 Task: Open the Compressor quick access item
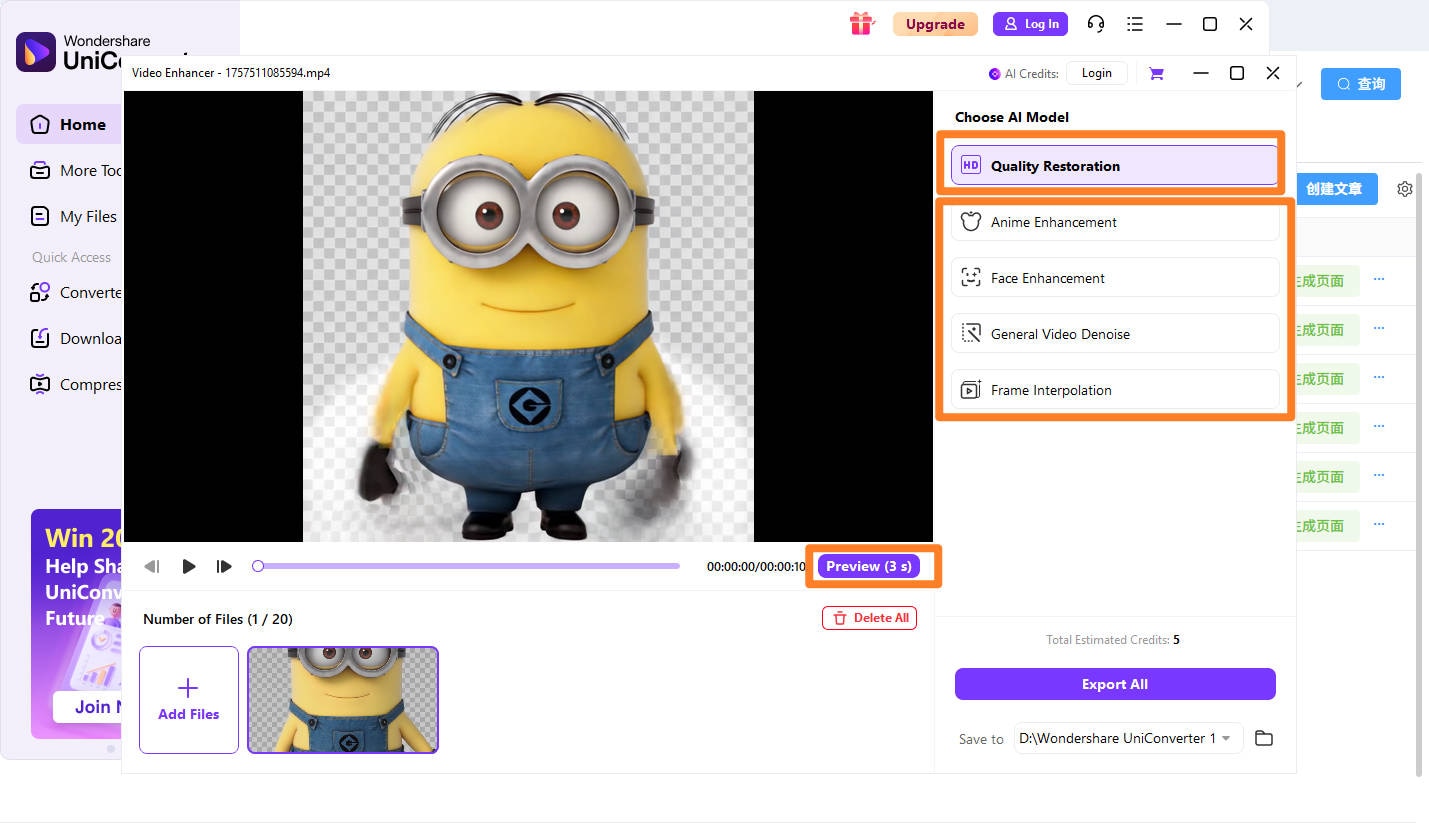click(x=75, y=385)
